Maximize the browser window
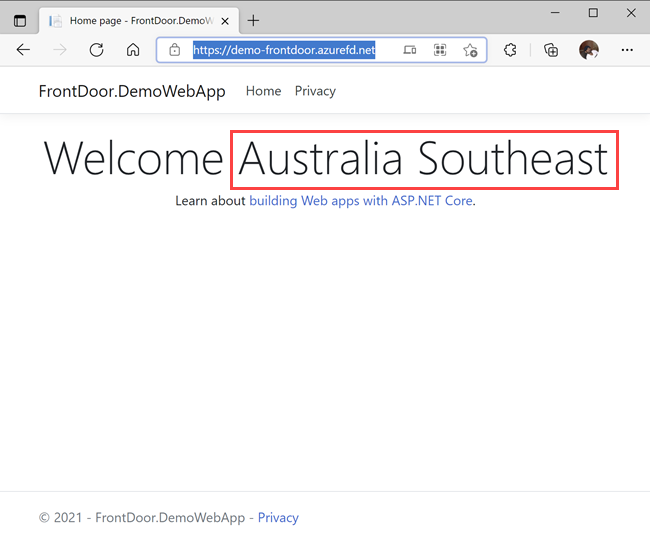This screenshot has width=650, height=541. 593,13
